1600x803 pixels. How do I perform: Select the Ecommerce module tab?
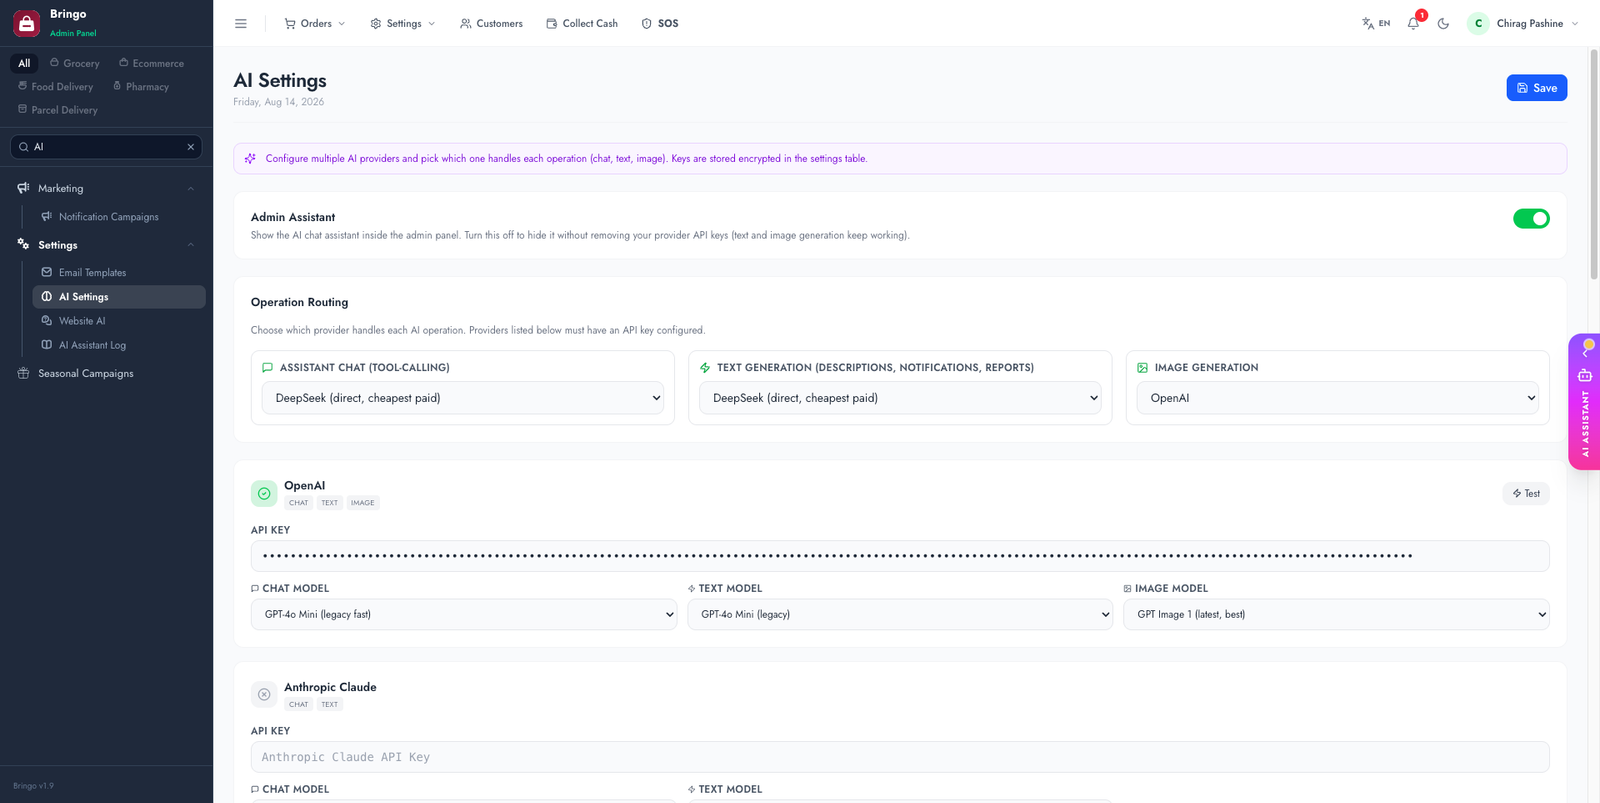click(x=152, y=63)
